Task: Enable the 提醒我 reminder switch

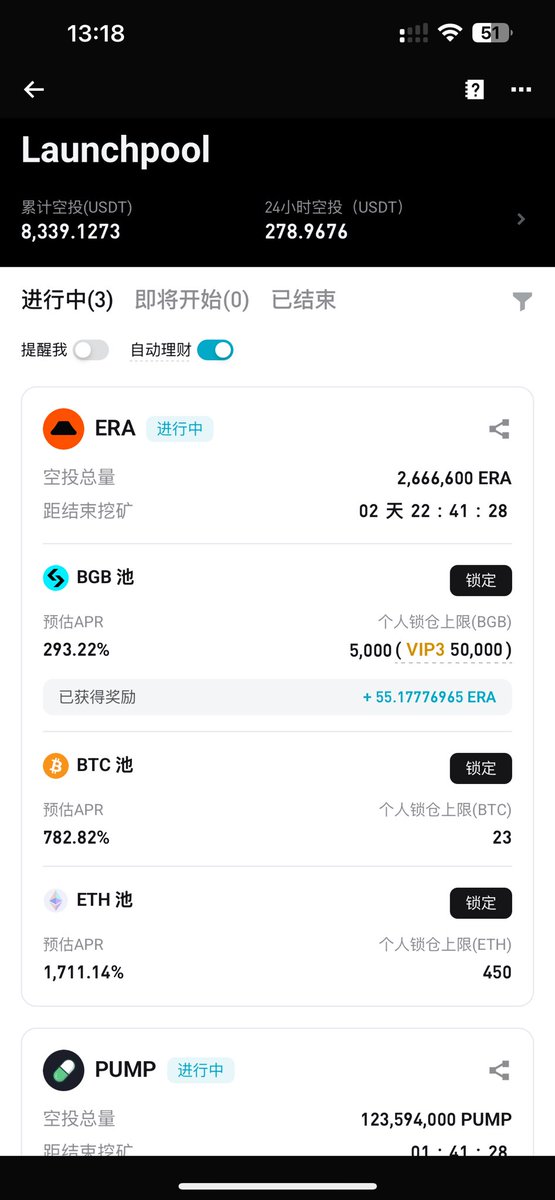Action: (90, 350)
